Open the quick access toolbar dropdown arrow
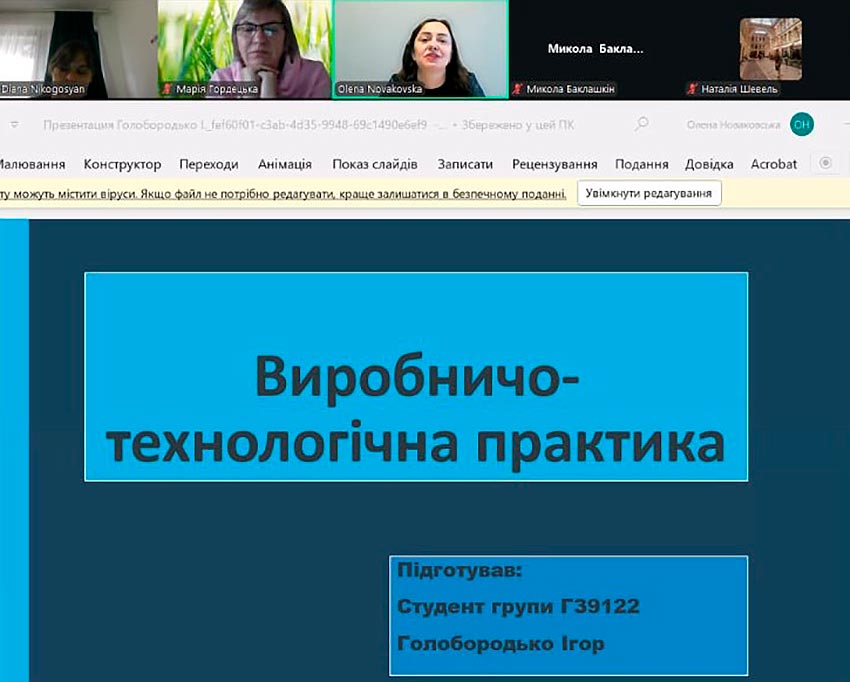The width and height of the screenshot is (850, 682). click(x=15, y=125)
